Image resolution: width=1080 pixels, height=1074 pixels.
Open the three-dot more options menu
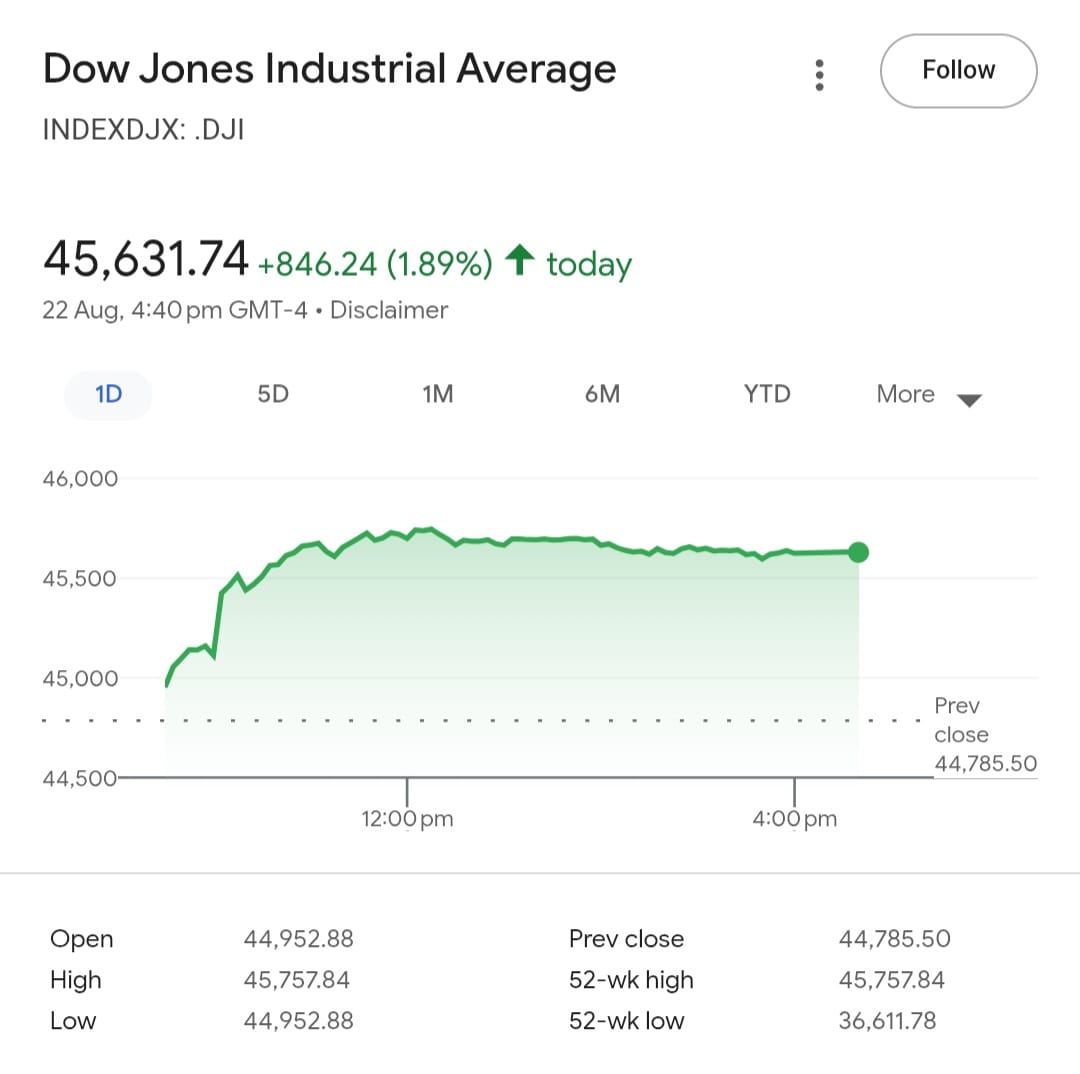point(819,75)
